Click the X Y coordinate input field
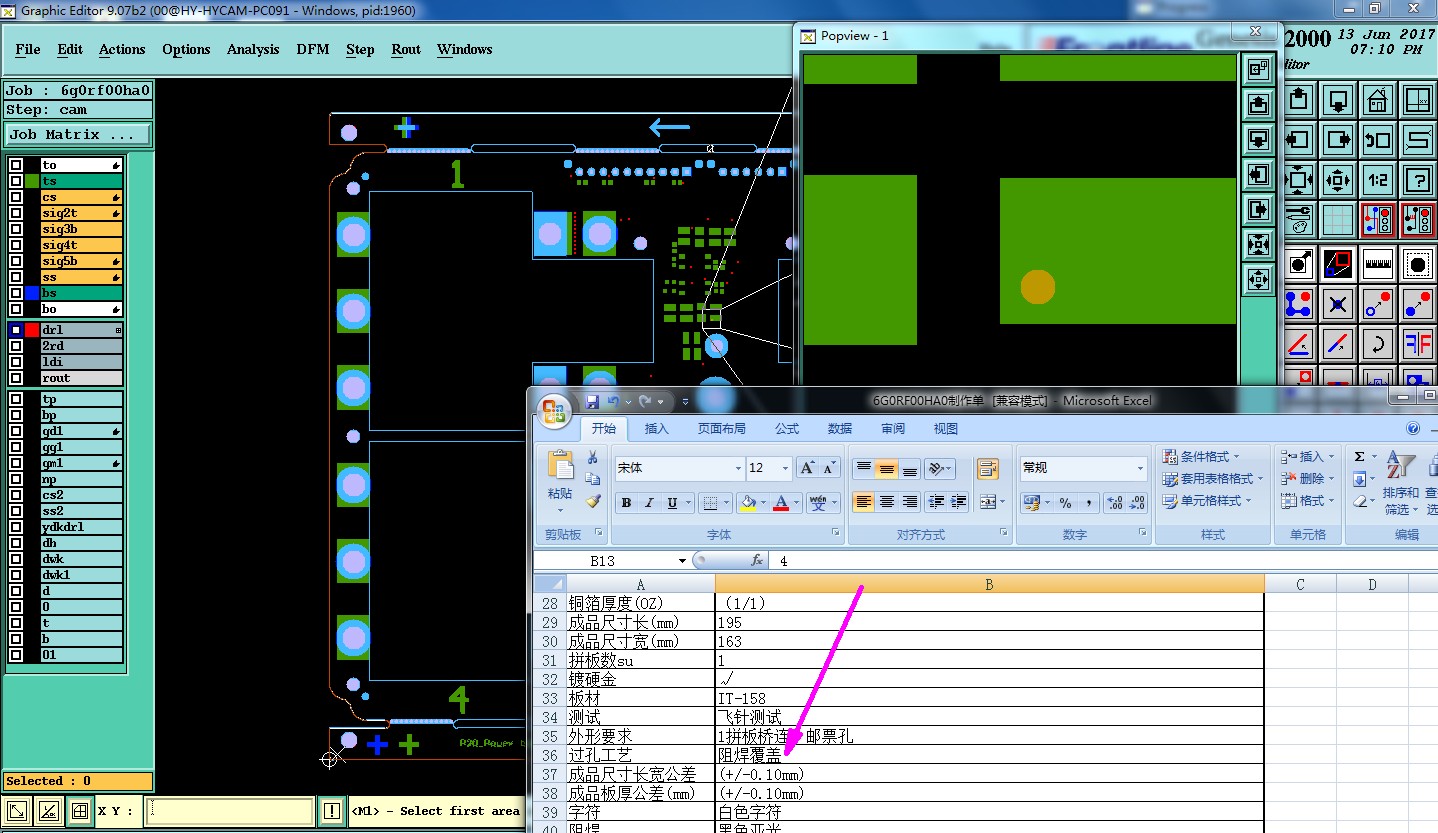 (229, 811)
